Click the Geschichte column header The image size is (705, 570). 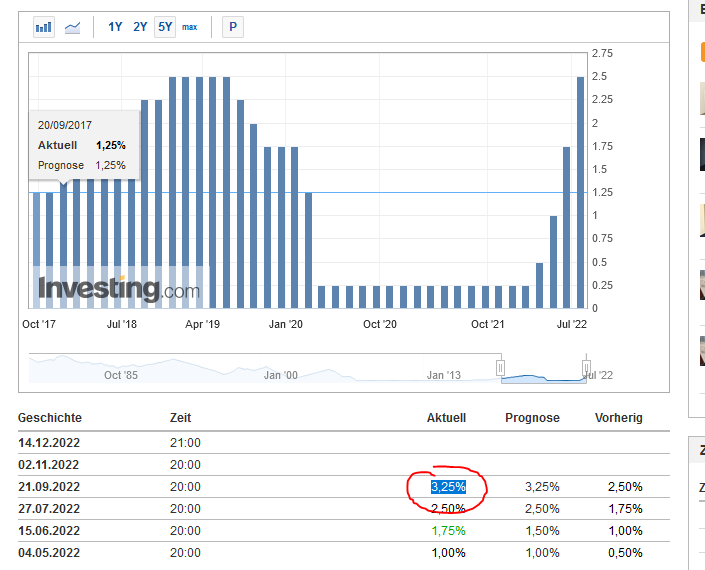pos(50,418)
